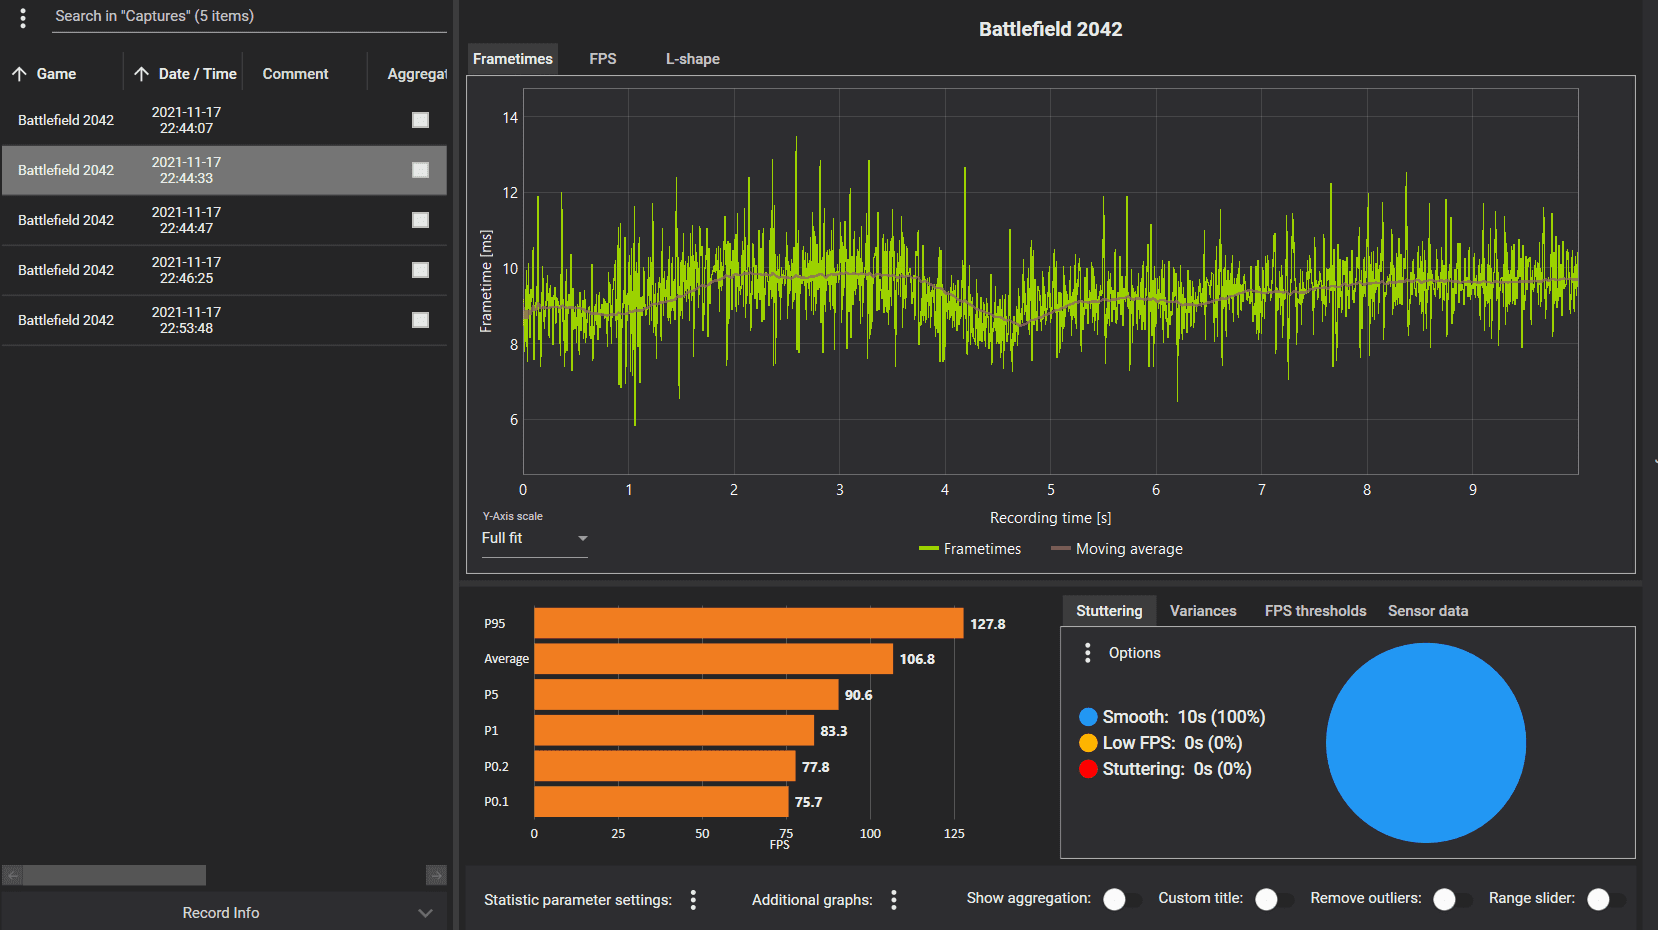Check the box for the 22:44:47 capture

coord(420,220)
